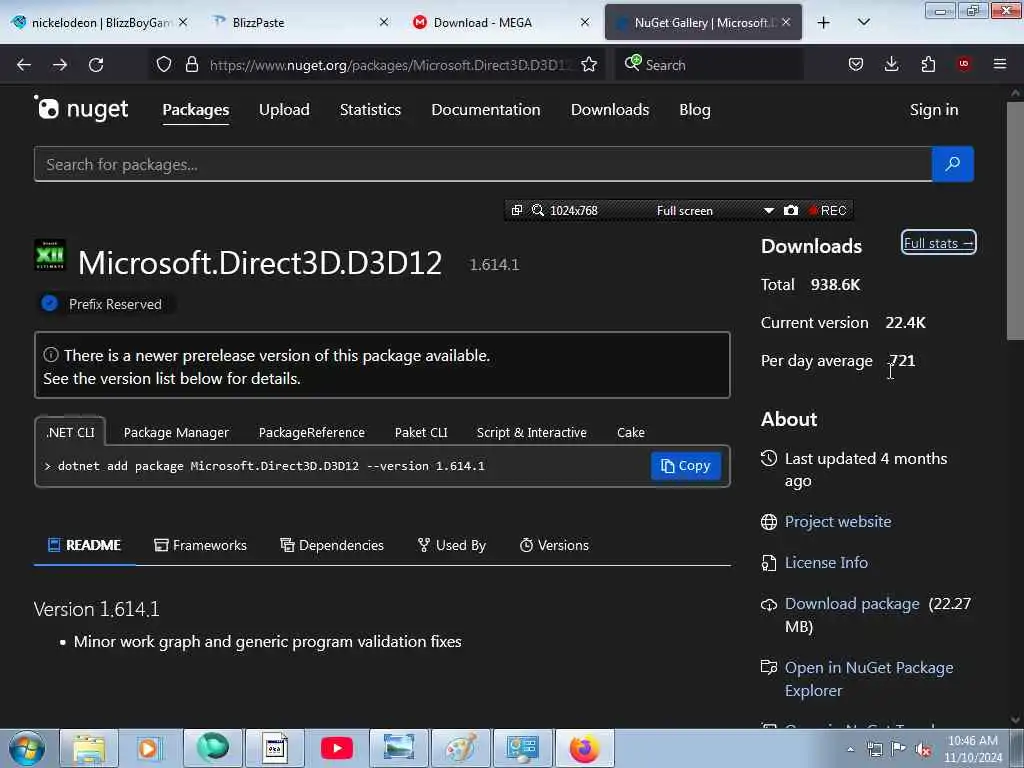
Task: Click the Prefix Reserved blue checkmark badge
Action: (50, 304)
